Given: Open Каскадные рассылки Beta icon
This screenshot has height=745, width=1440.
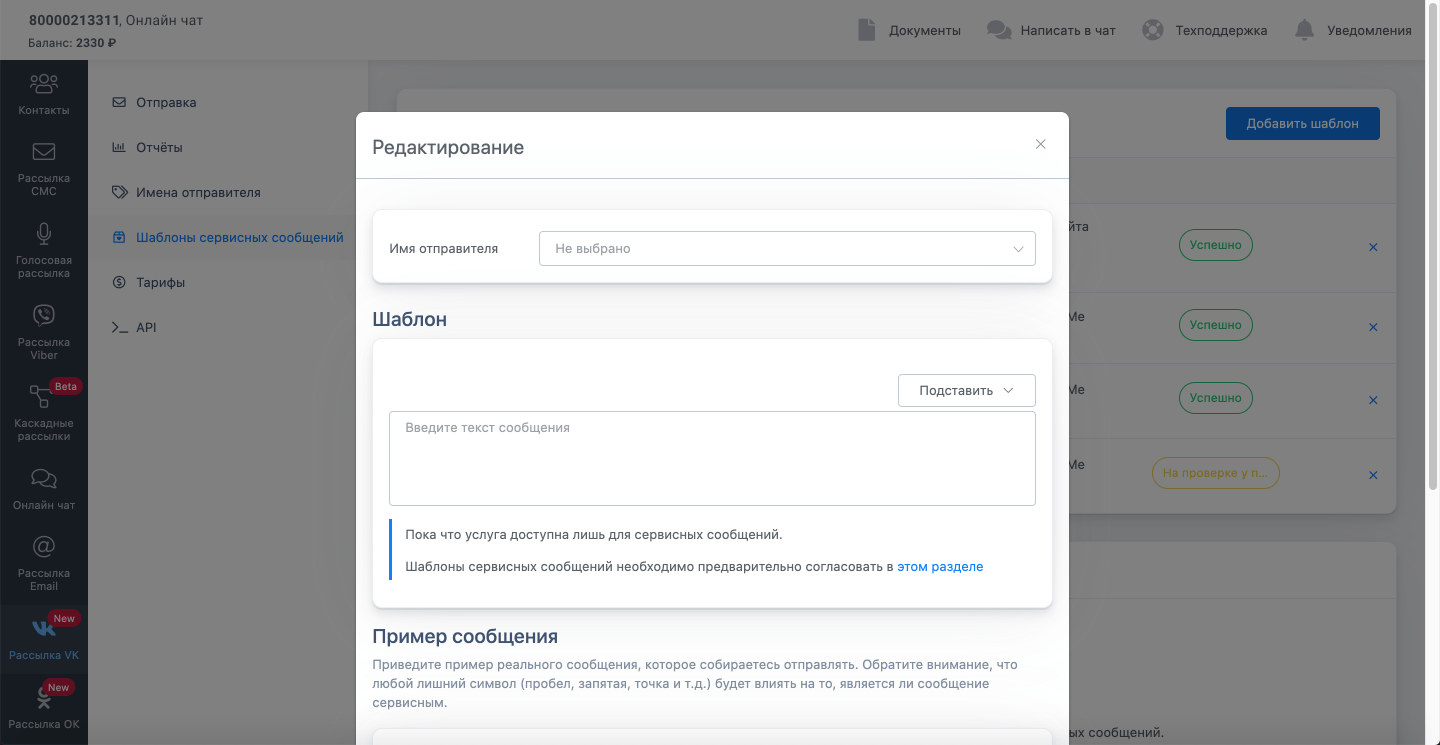Looking at the screenshot, I should (x=40, y=397).
